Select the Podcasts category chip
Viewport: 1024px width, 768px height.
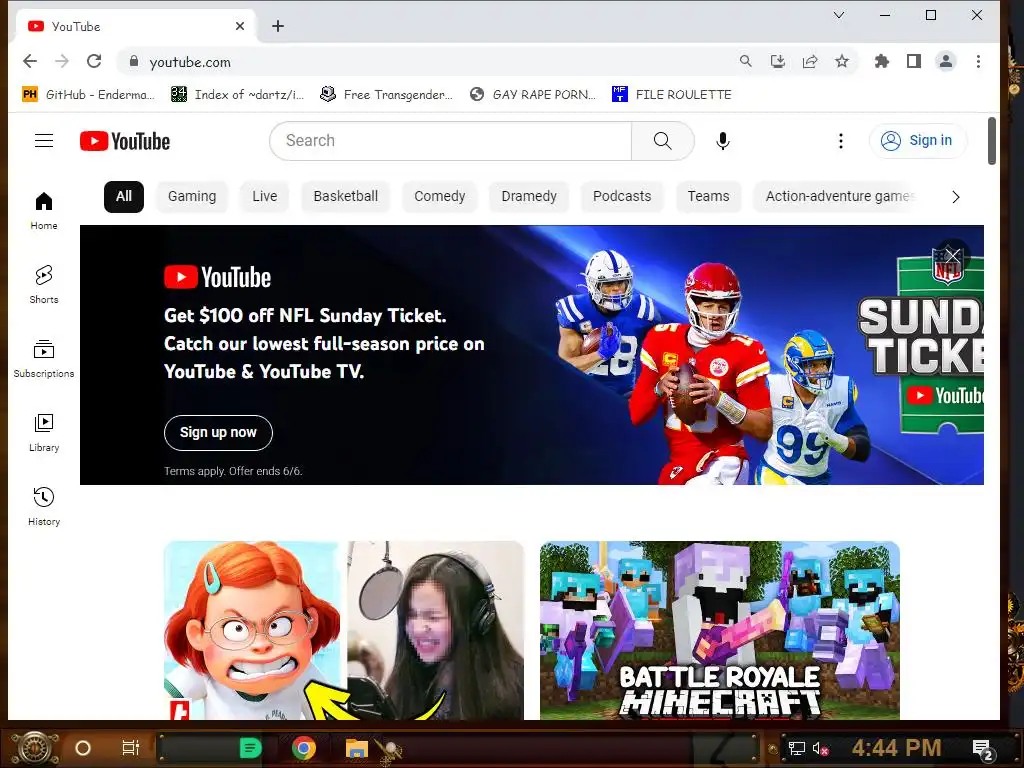click(x=622, y=197)
